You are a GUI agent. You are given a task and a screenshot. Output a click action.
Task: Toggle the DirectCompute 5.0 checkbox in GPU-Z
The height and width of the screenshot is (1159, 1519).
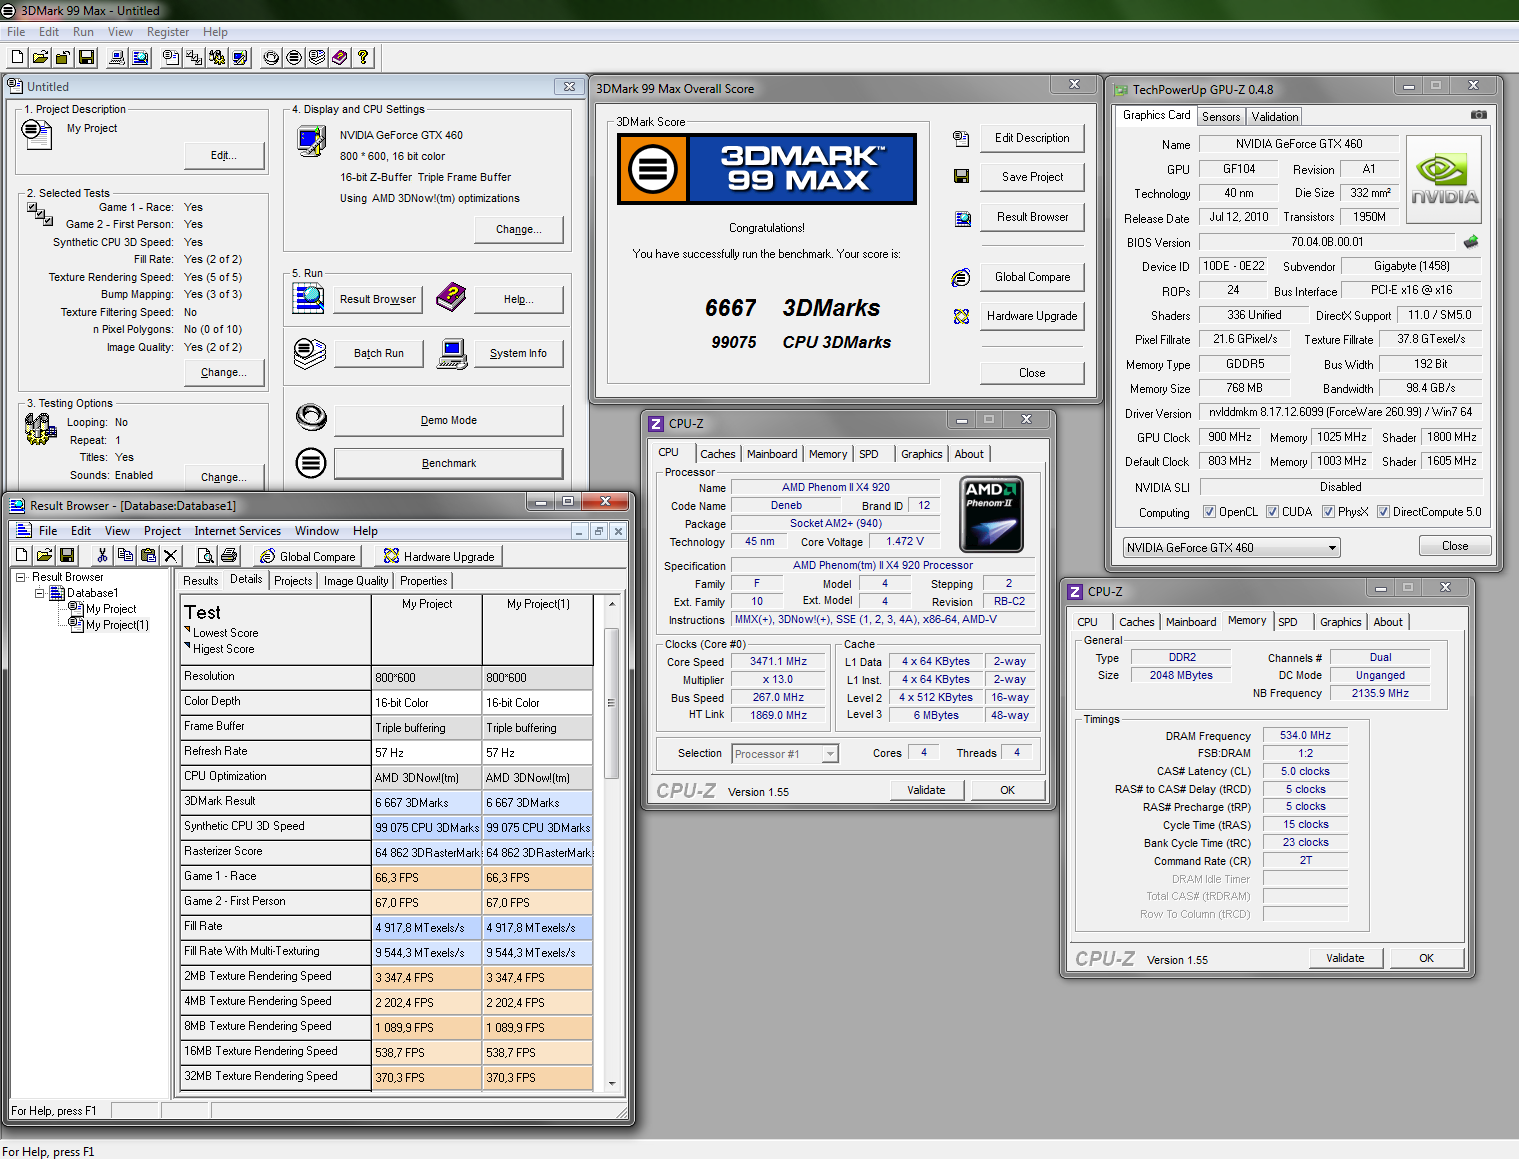tap(1383, 512)
